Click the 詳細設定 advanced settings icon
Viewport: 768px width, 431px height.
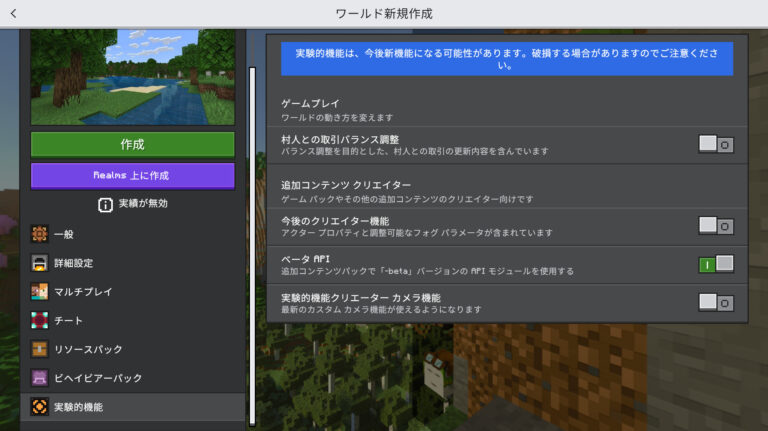[40, 263]
